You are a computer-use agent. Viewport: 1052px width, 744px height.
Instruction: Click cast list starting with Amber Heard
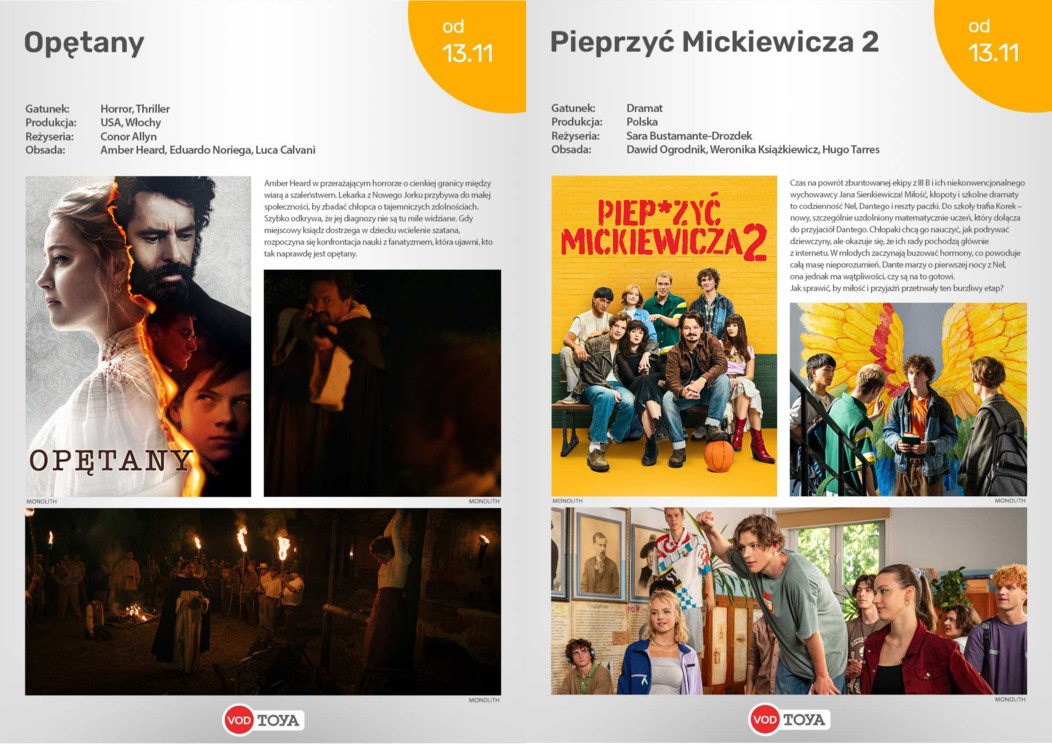click(207, 150)
